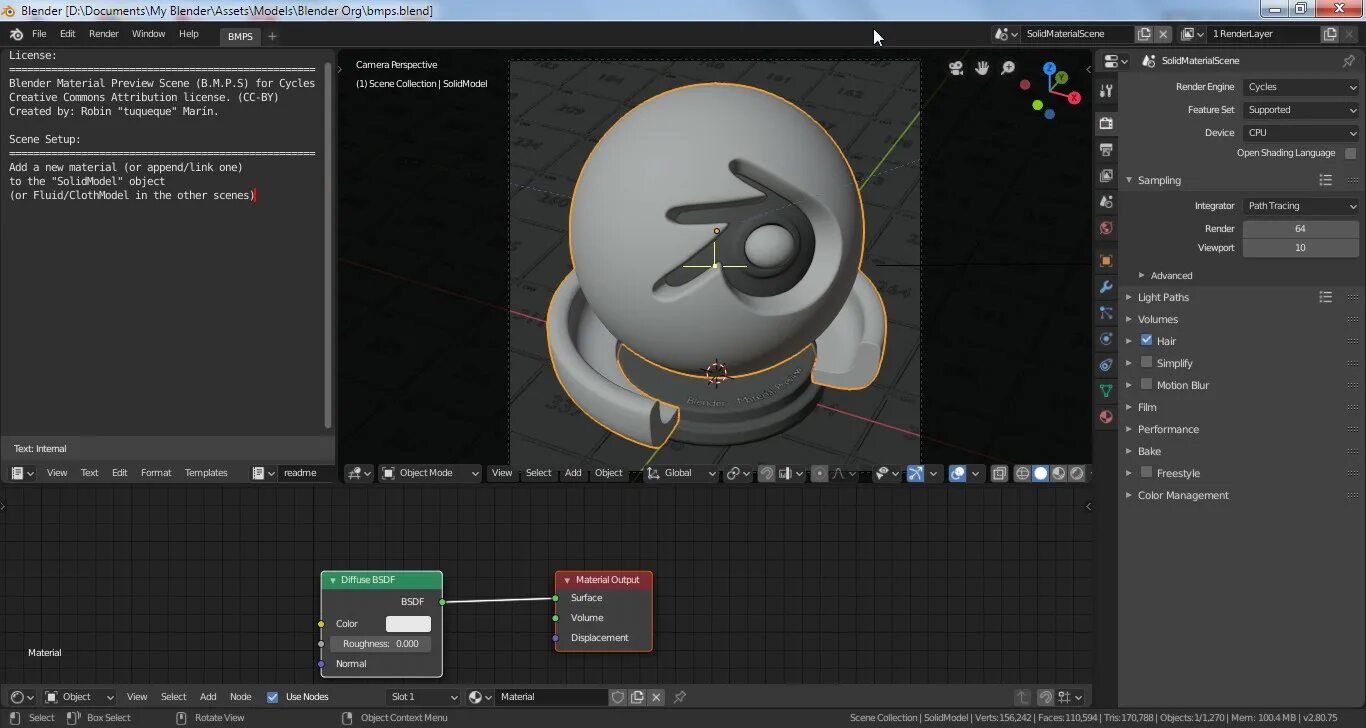Open the Object Mode dropdown

click(430, 473)
